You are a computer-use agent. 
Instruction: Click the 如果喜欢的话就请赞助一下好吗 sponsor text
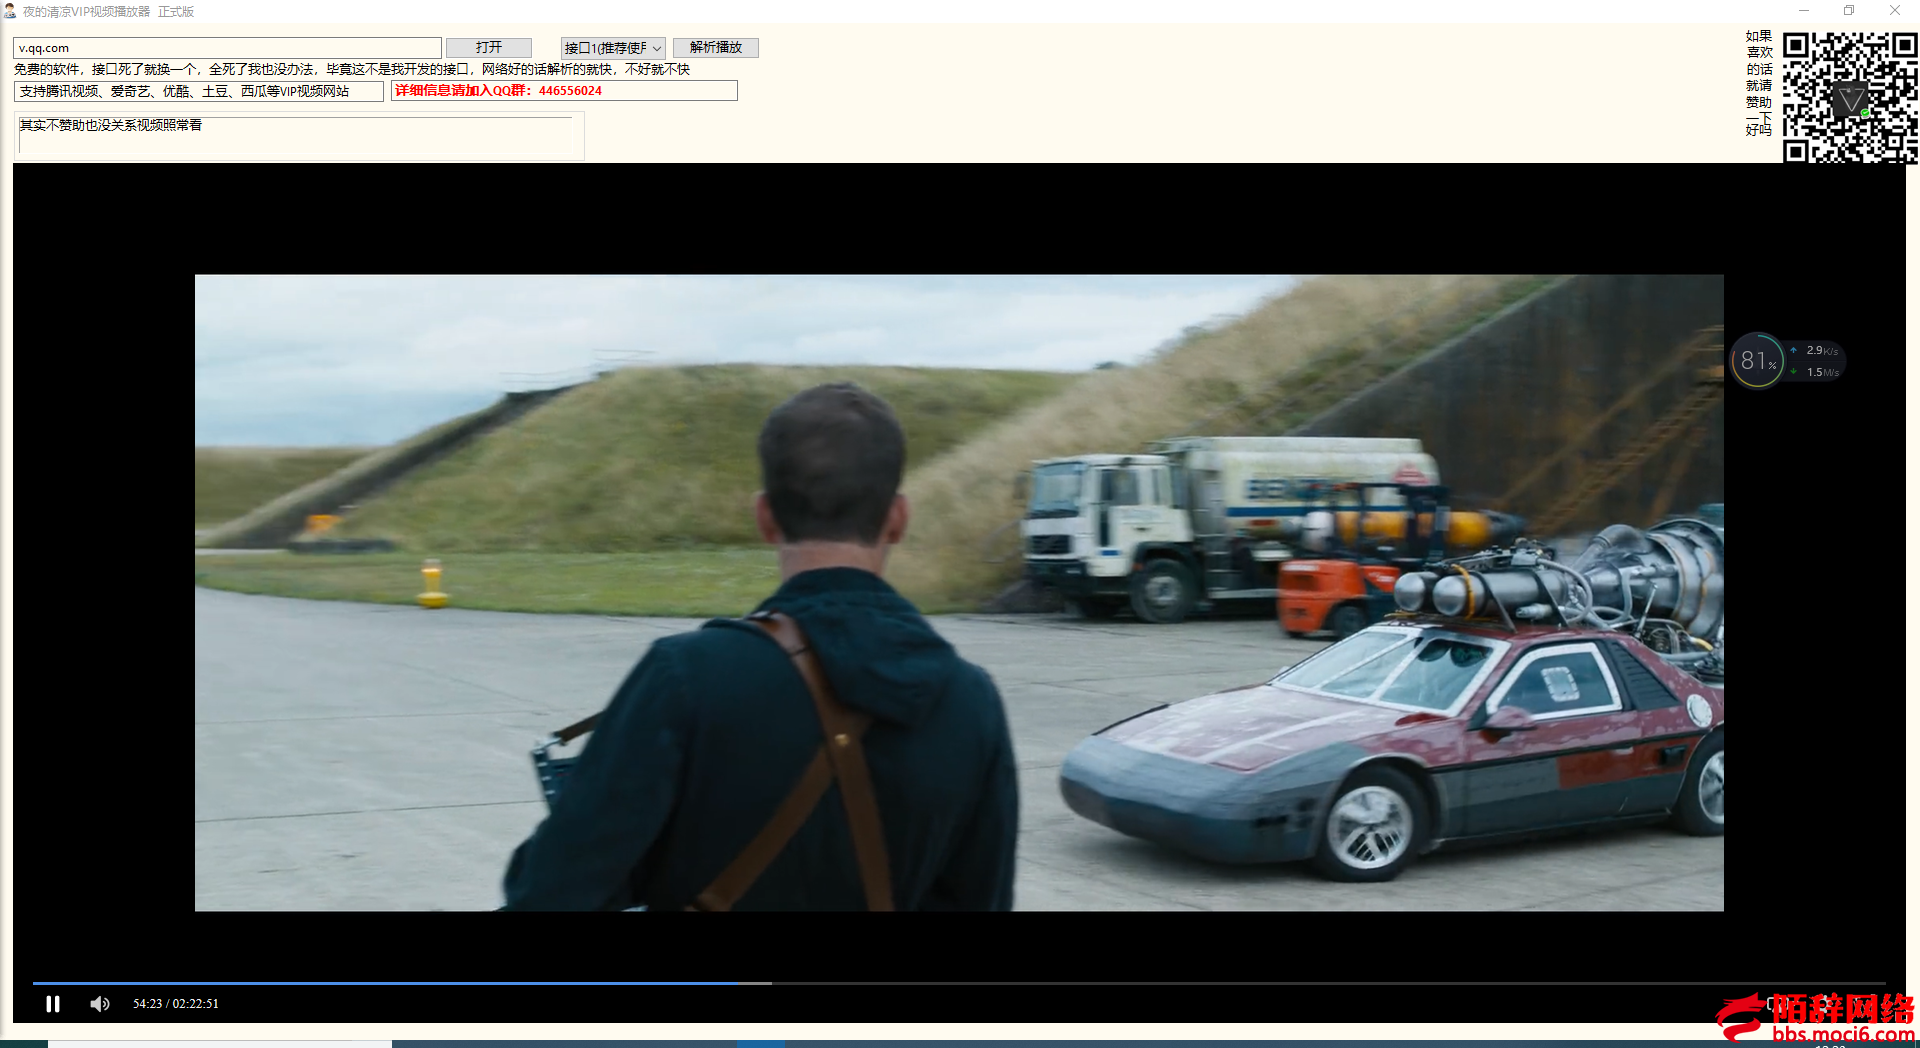click(x=1759, y=83)
